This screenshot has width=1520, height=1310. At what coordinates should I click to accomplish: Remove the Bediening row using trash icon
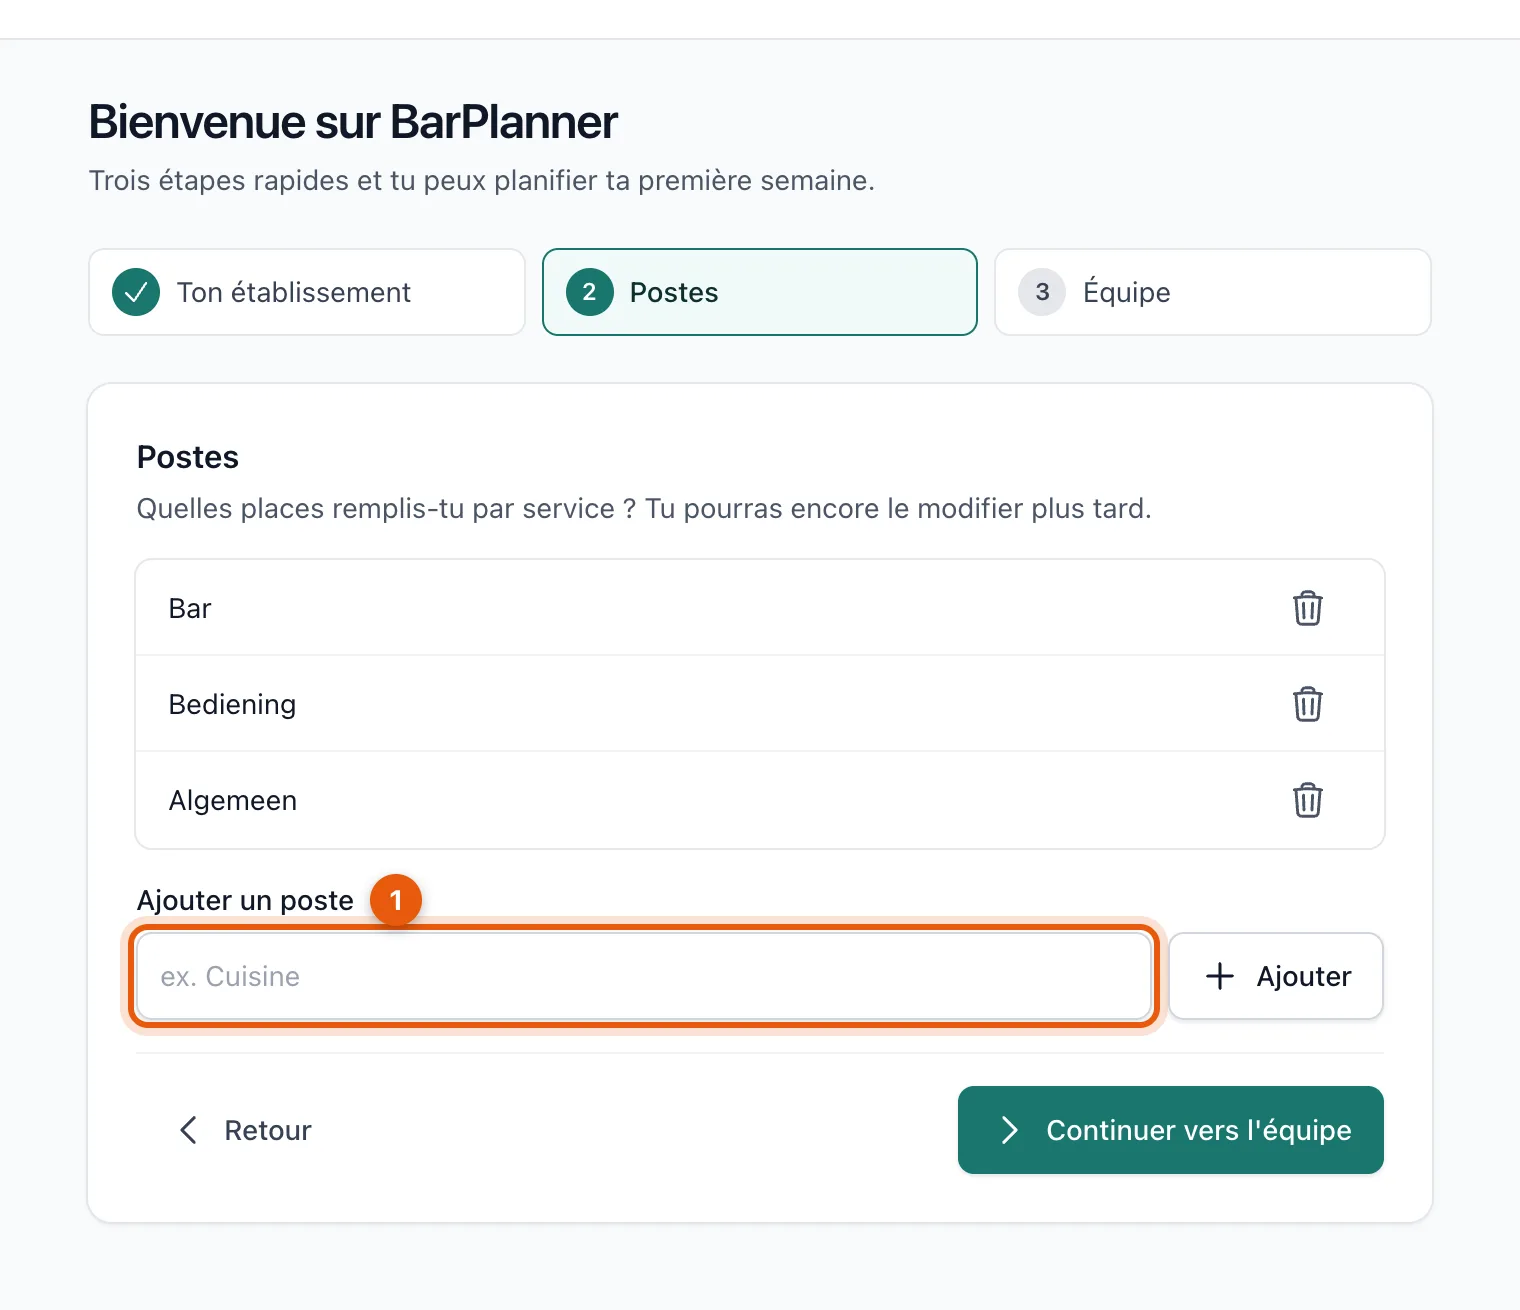tap(1307, 704)
